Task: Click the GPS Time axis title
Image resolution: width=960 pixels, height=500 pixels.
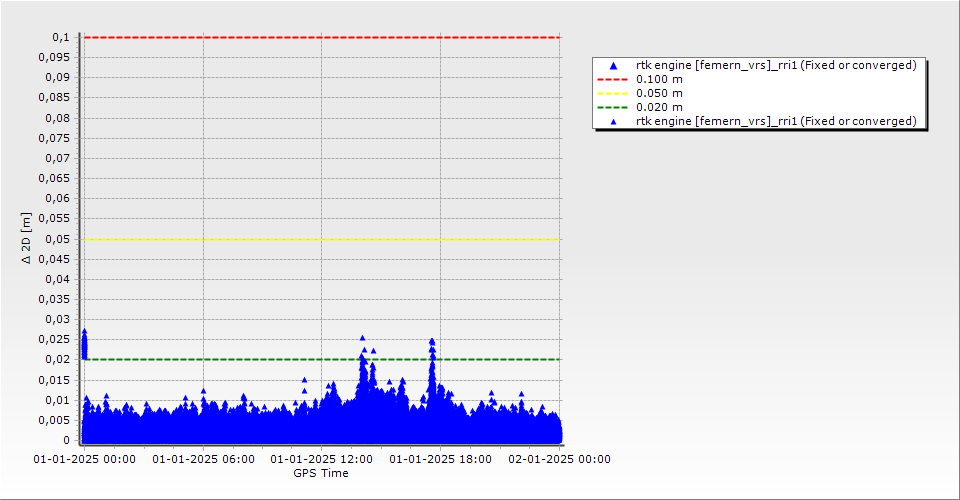Action: (320, 473)
